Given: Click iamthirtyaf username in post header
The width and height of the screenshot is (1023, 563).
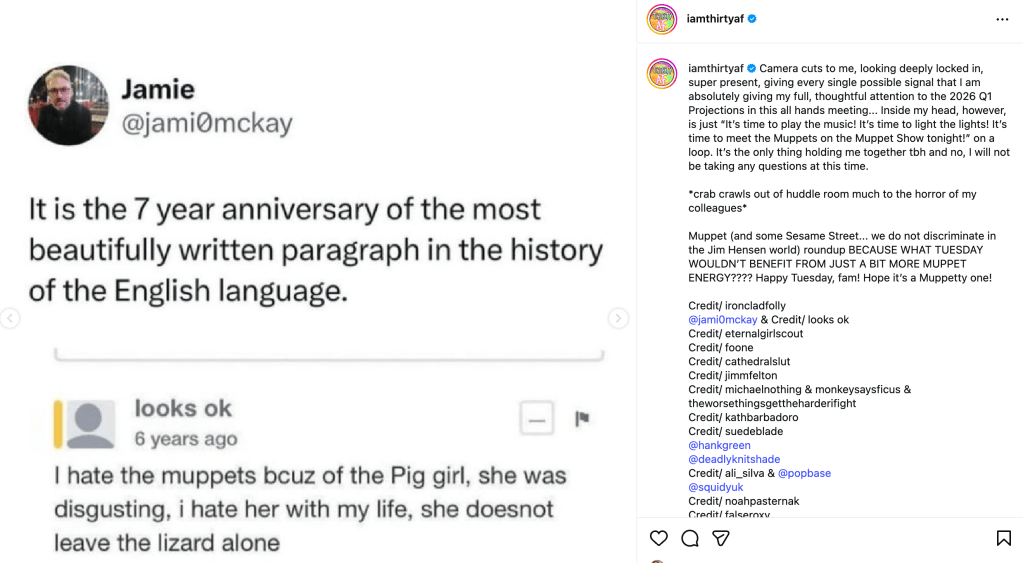Looking at the screenshot, I should click(x=715, y=19).
